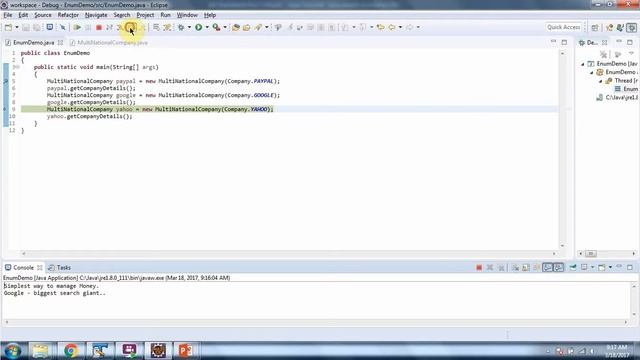
Task: Open Google Chrome from the taskbar
Action: point(71,351)
